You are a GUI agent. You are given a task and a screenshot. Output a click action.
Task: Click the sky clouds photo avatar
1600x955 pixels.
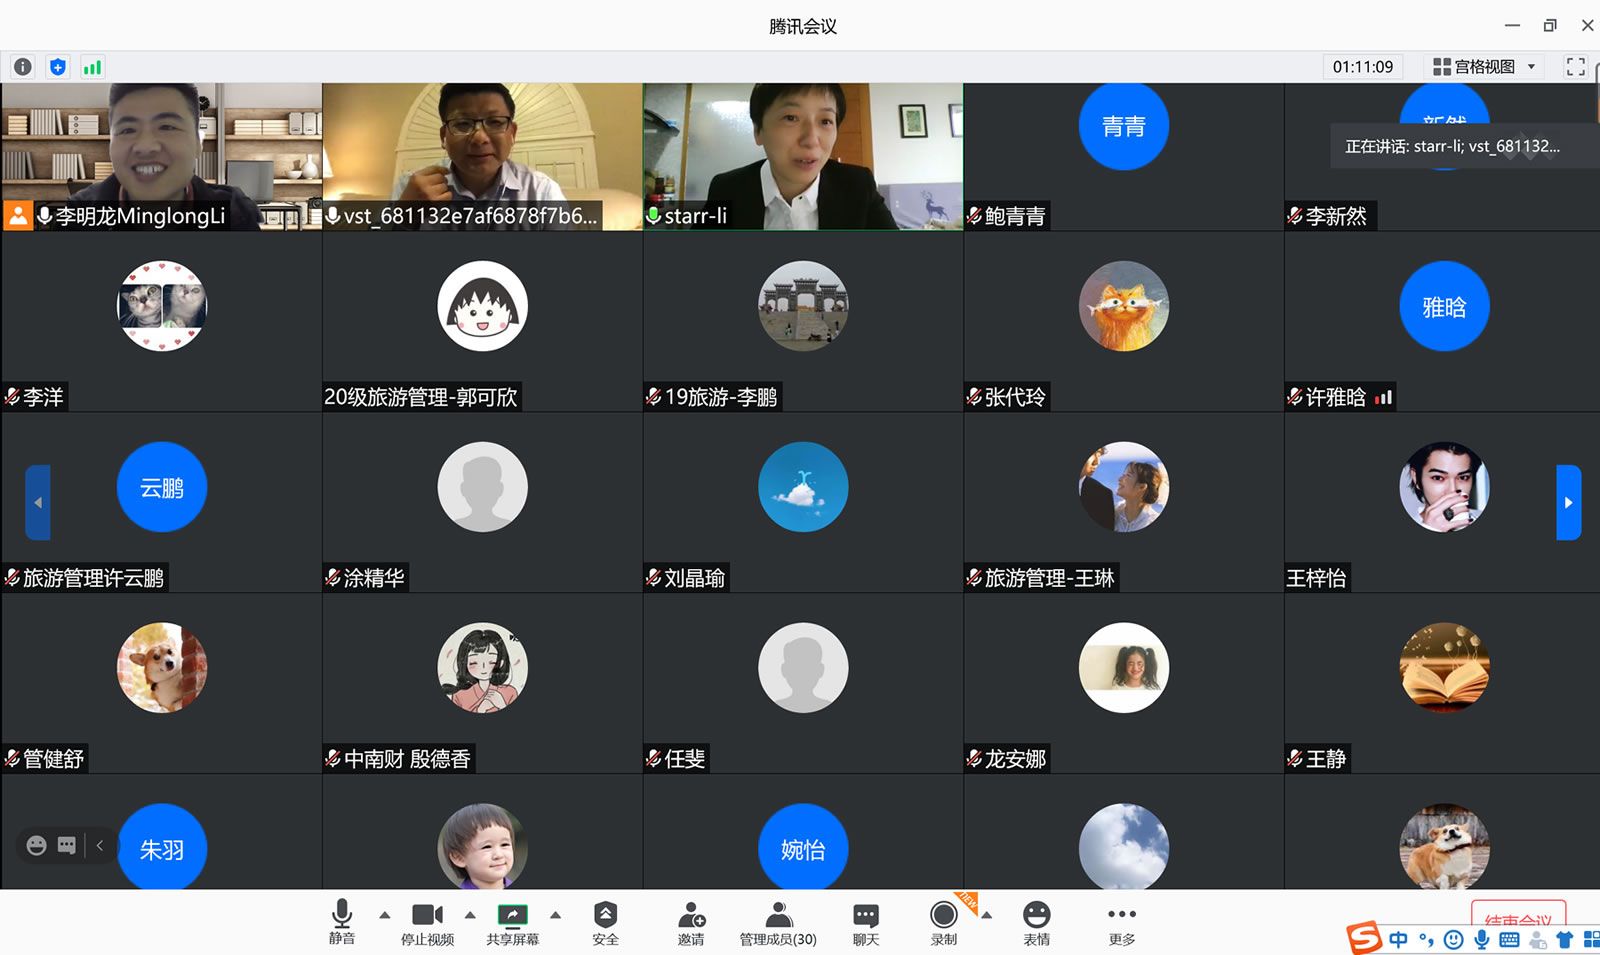coord(1123,847)
